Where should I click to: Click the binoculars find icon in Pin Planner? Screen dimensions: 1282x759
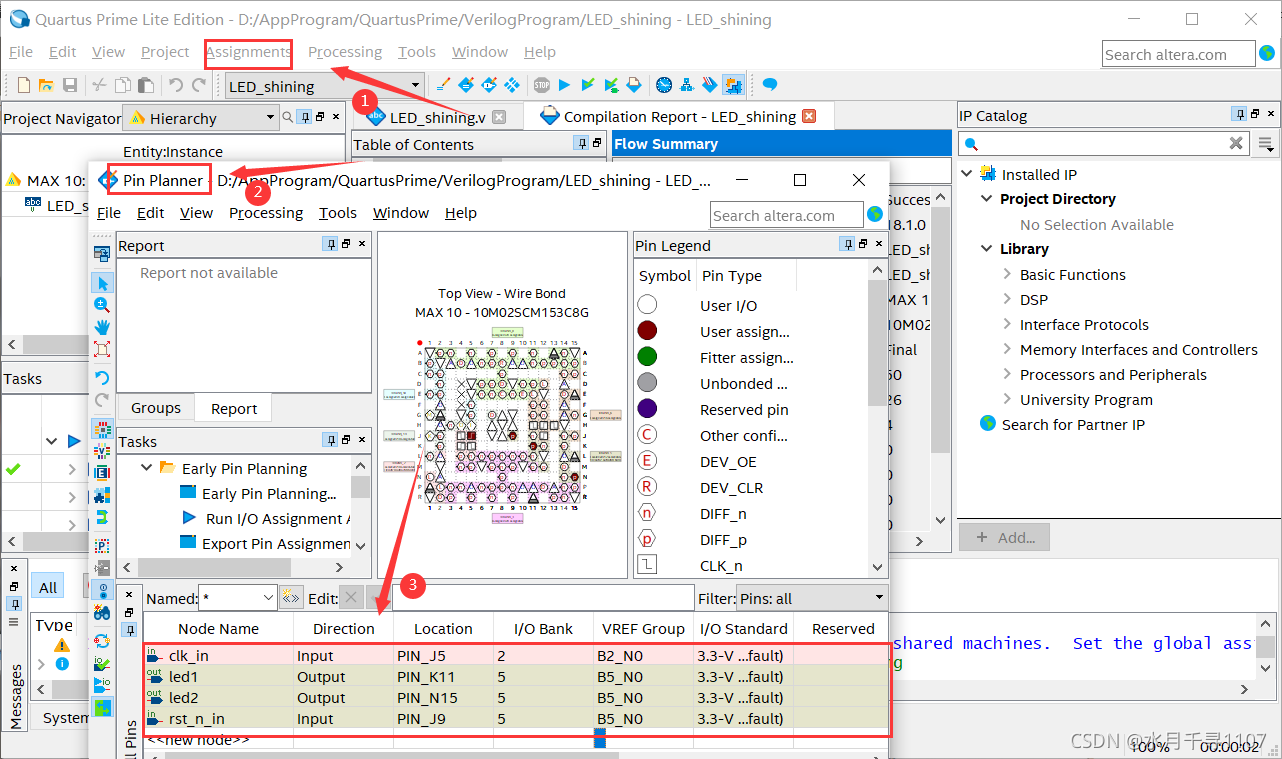102,612
